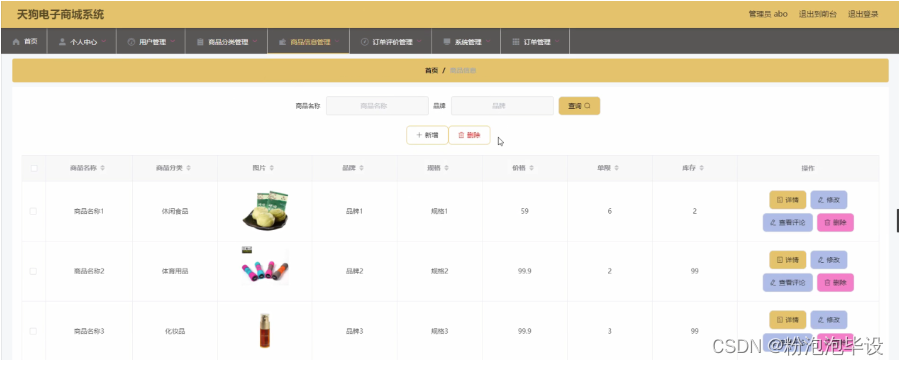This screenshot has height=365, width=899.
Task: Sort by 规格 column sort icon
Action: [447, 168]
